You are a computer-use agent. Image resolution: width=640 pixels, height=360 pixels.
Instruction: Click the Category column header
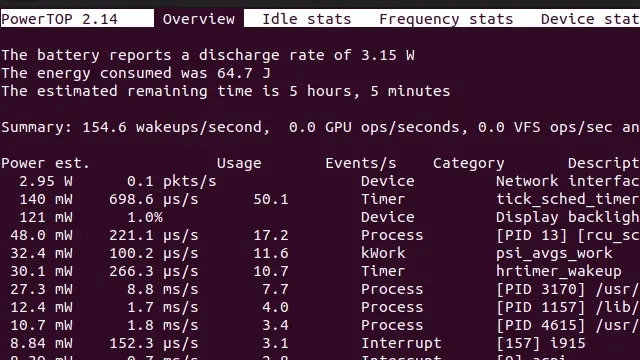(469, 163)
